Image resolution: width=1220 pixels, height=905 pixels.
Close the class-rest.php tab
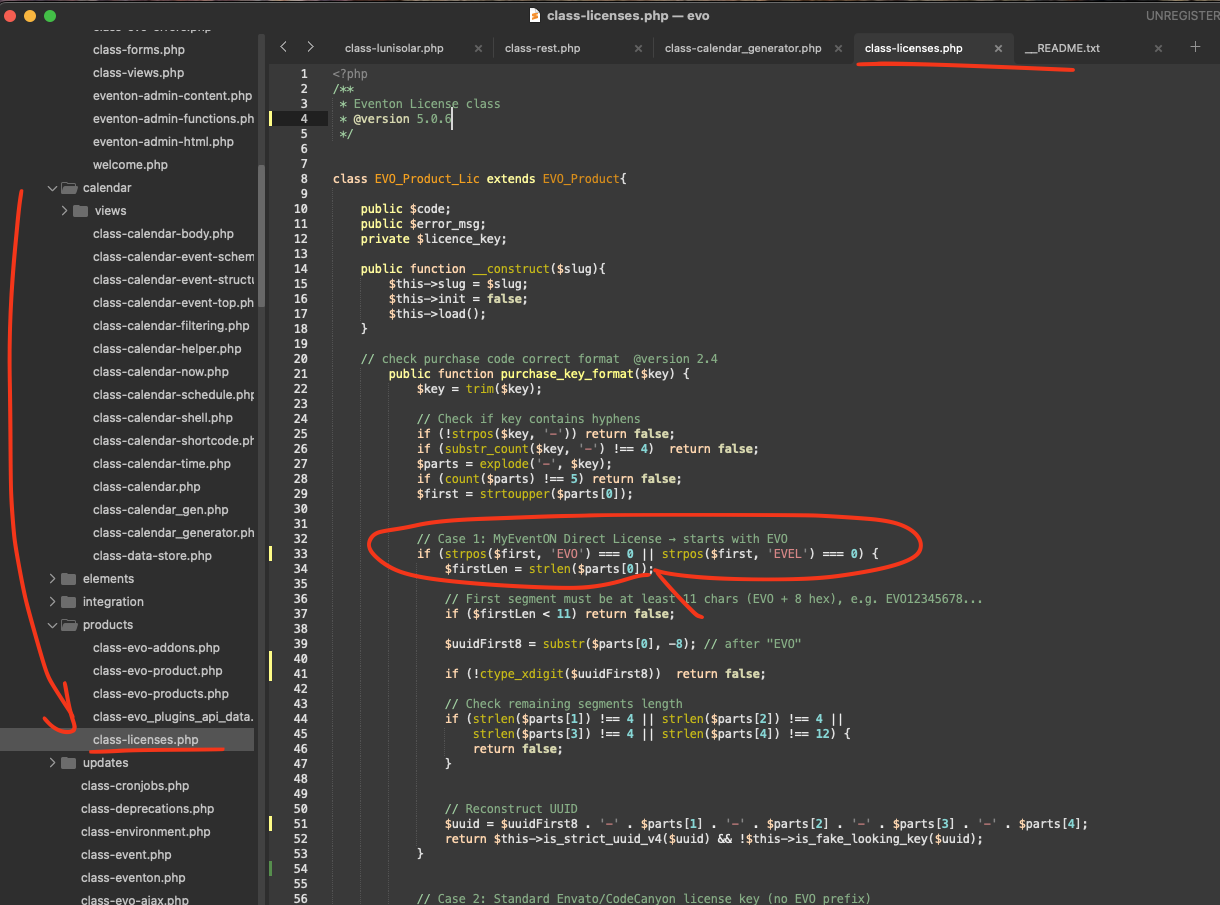[x=638, y=48]
